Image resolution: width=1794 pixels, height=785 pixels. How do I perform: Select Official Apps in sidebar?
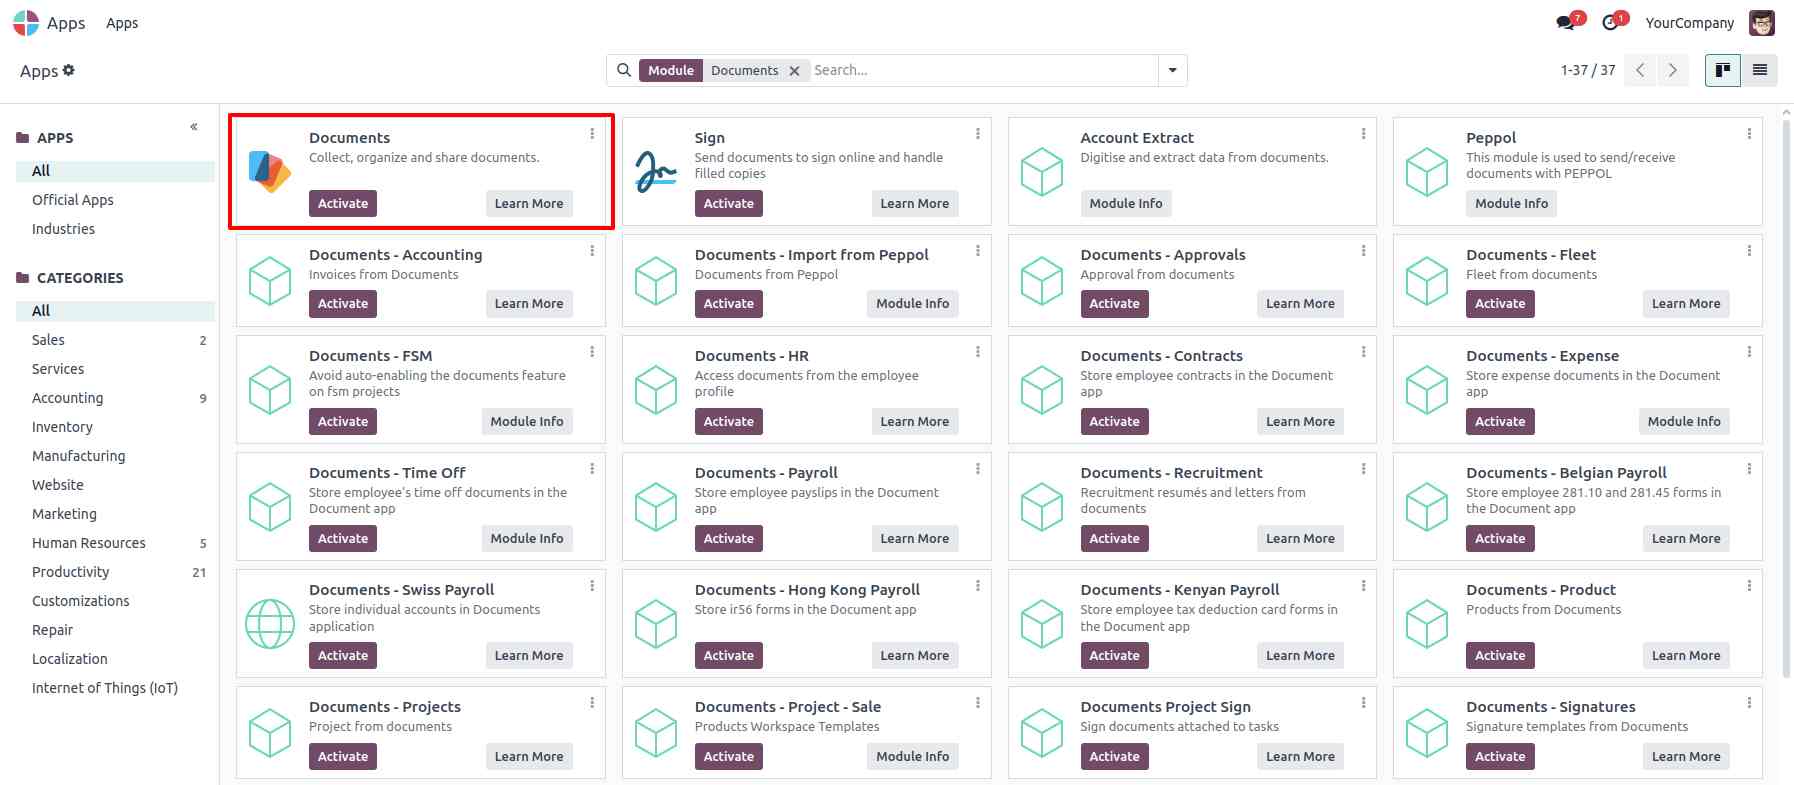(73, 200)
